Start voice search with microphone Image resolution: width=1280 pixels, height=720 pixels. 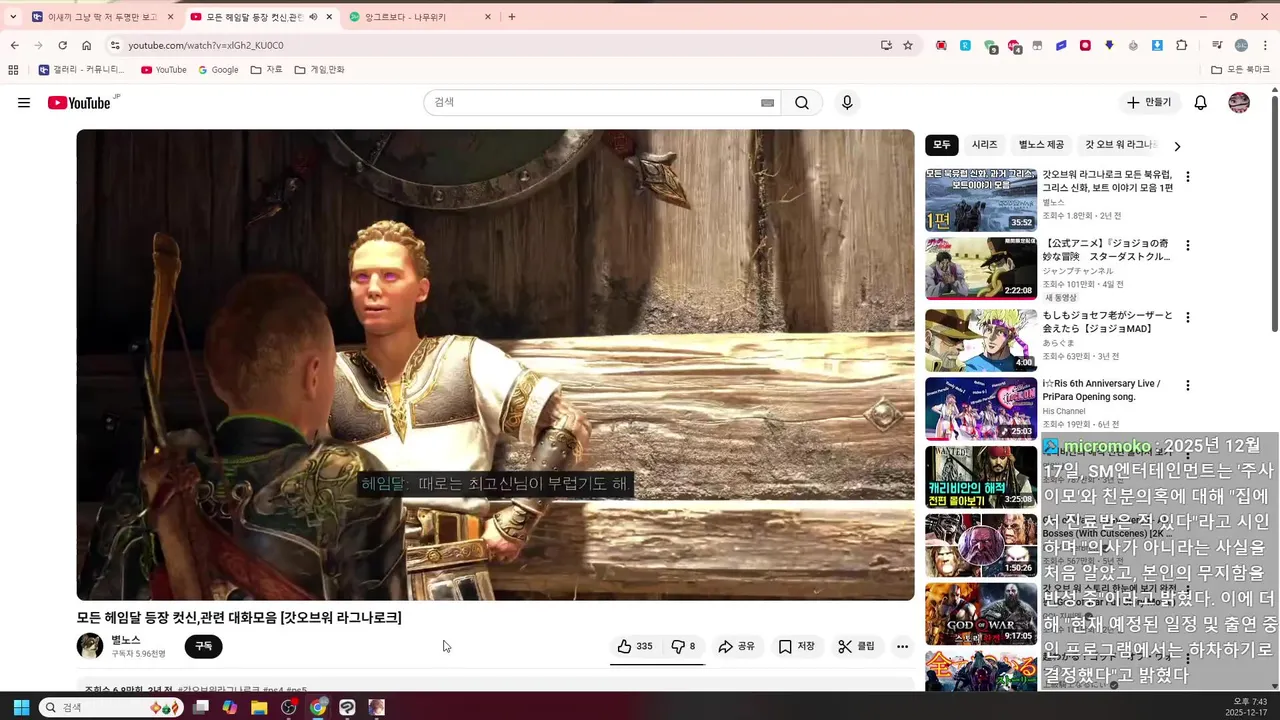pos(847,103)
